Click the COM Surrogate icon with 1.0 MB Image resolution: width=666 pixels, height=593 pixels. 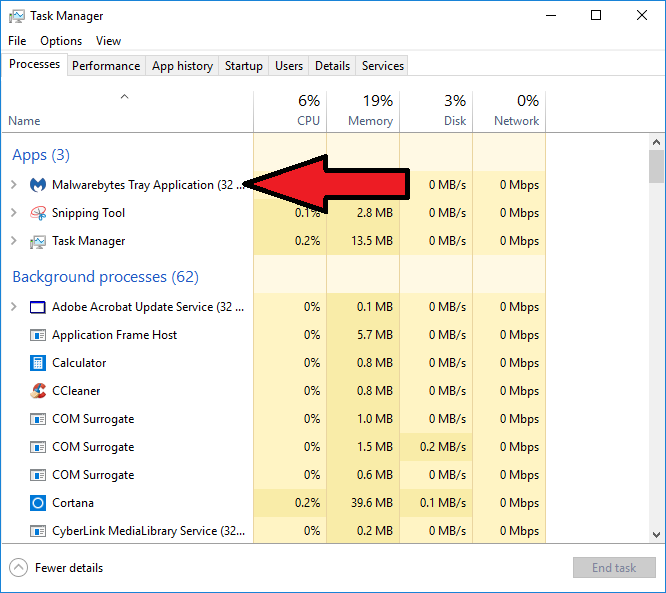[38, 419]
